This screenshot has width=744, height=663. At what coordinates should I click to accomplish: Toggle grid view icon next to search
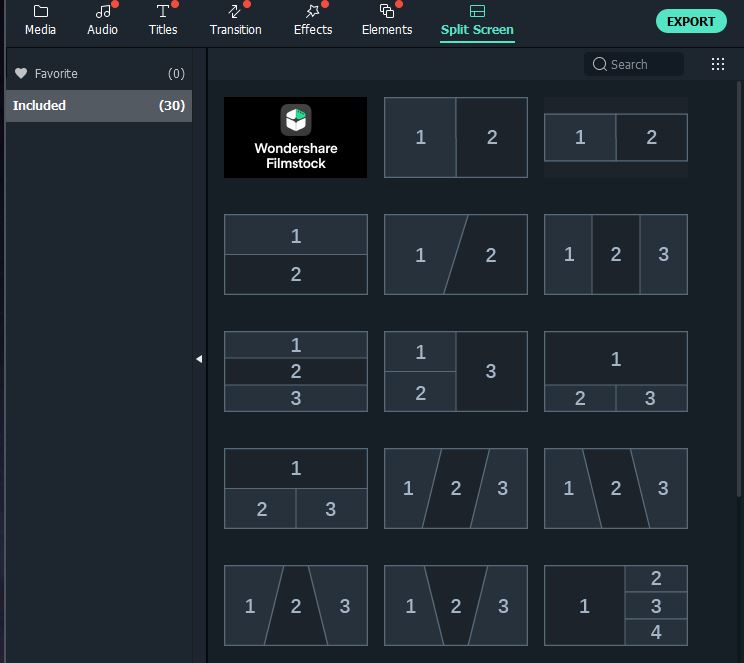pyautogui.click(x=718, y=64)
